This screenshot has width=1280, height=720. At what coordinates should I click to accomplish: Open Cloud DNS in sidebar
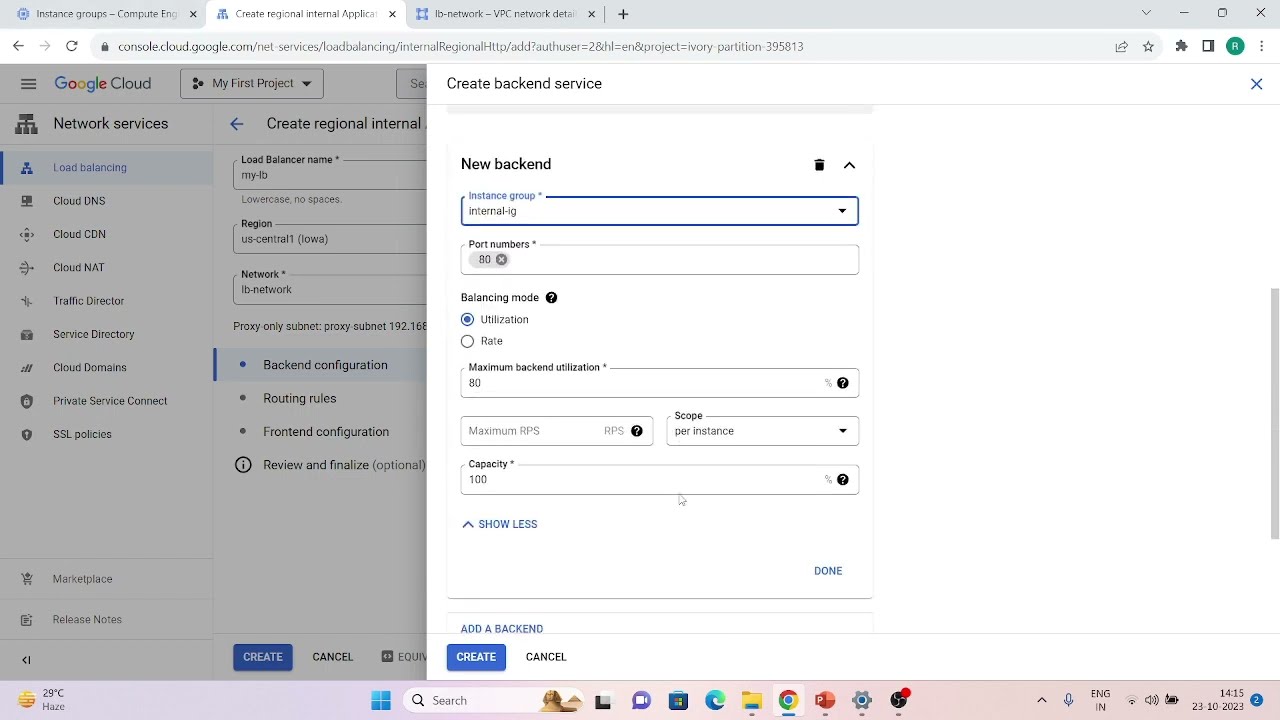pyautogui.click(x=79, y=201)
